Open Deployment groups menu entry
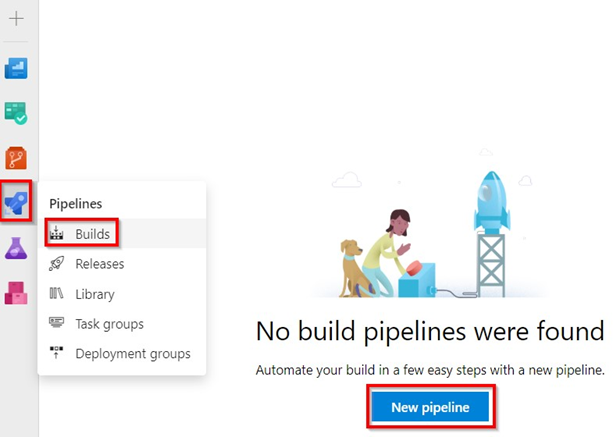The image size is (613, 437). click(x=132, y=353)
